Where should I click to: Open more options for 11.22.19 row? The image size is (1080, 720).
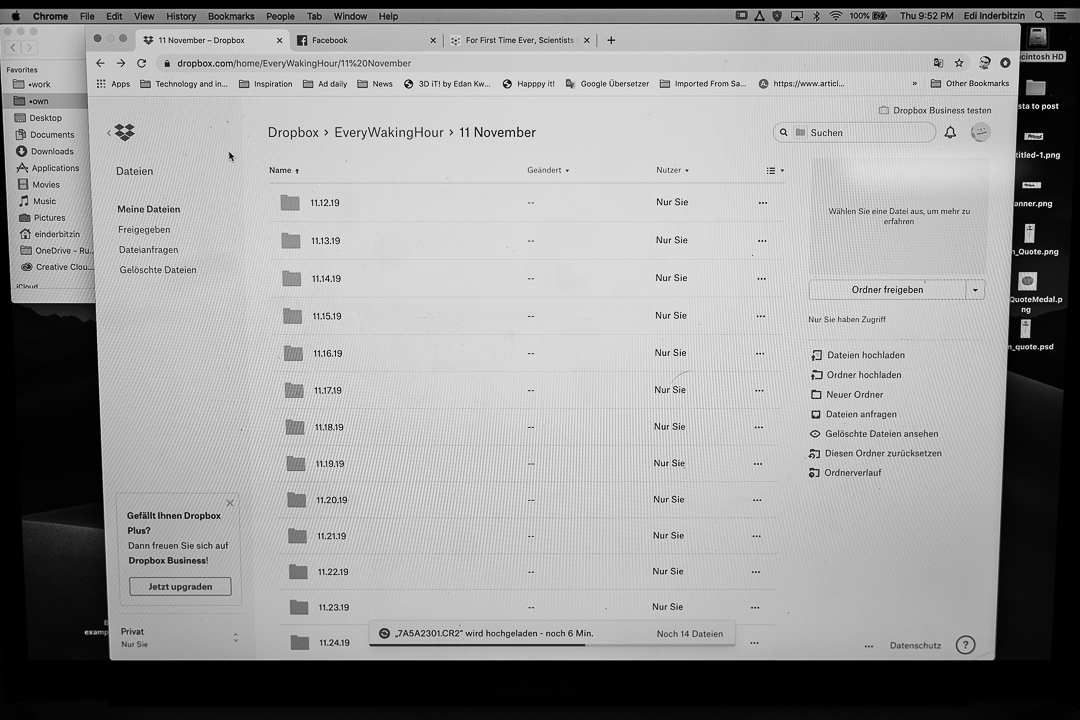[756, 572]
